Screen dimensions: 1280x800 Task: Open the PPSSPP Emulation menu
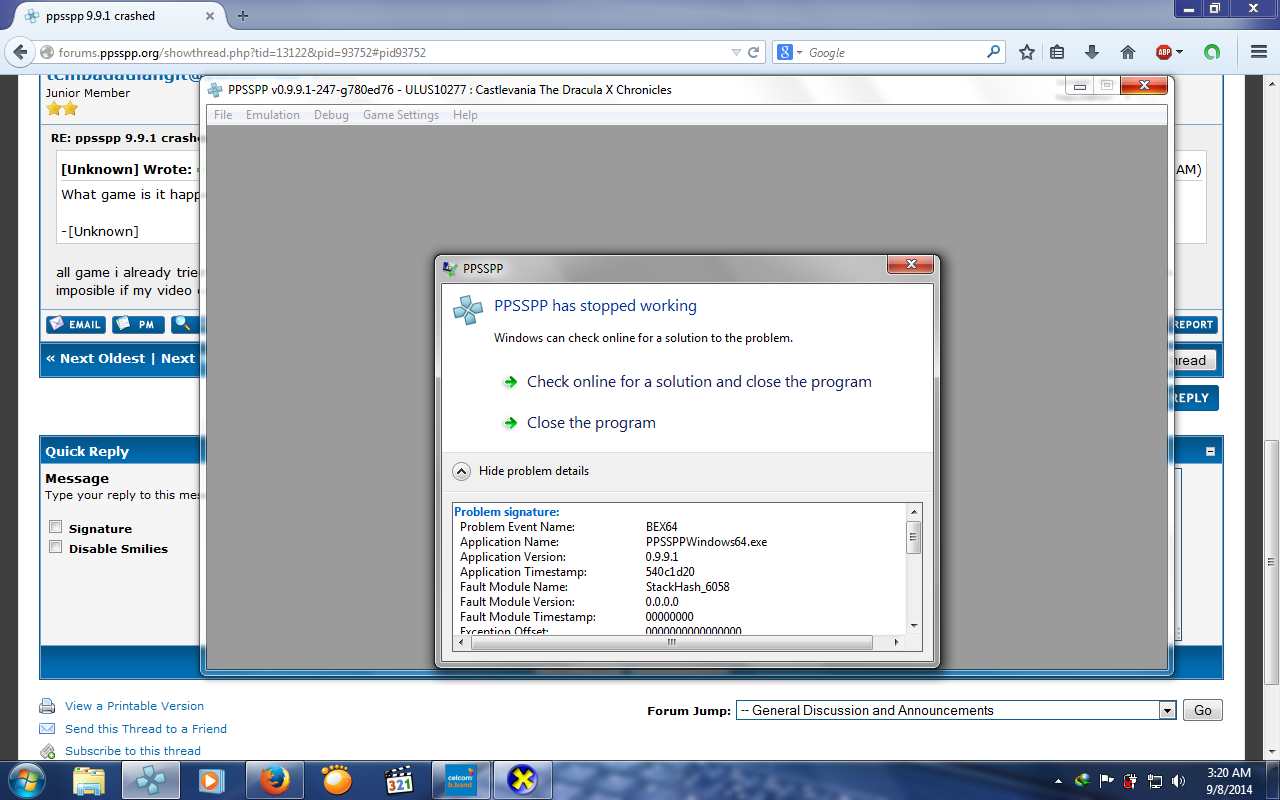tap(272, 115)
